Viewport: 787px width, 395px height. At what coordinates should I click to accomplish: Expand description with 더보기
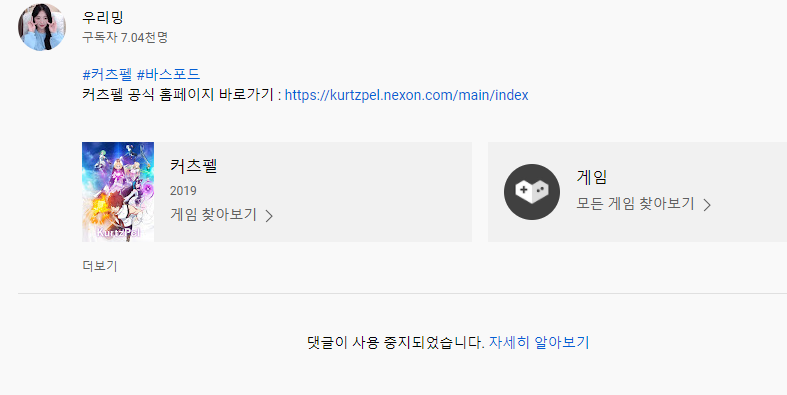(x=100, y=266)
